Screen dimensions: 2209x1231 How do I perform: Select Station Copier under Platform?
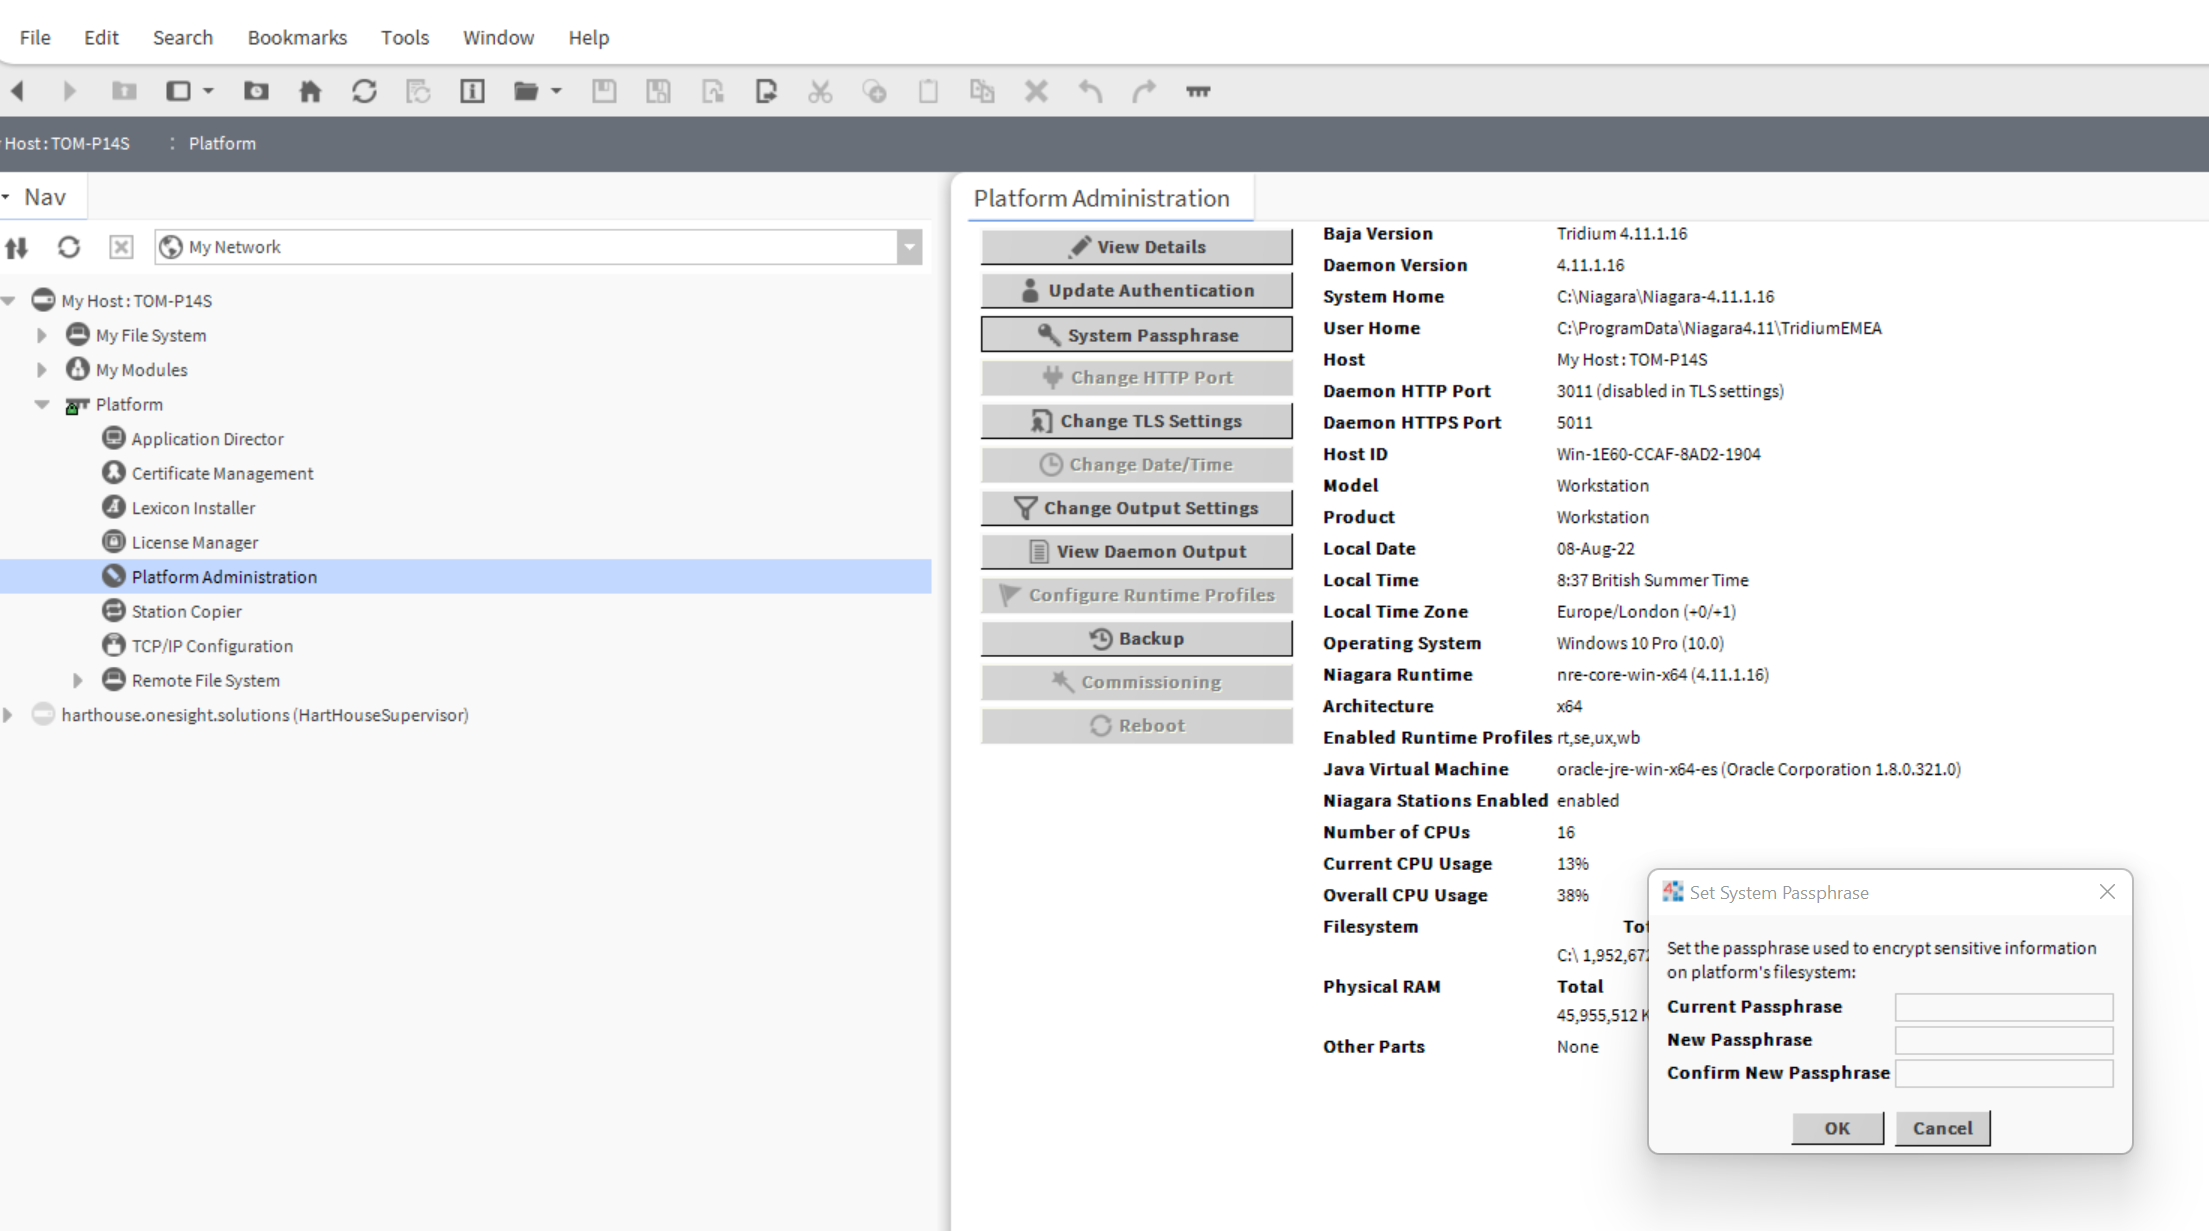(x=186, y=611)
